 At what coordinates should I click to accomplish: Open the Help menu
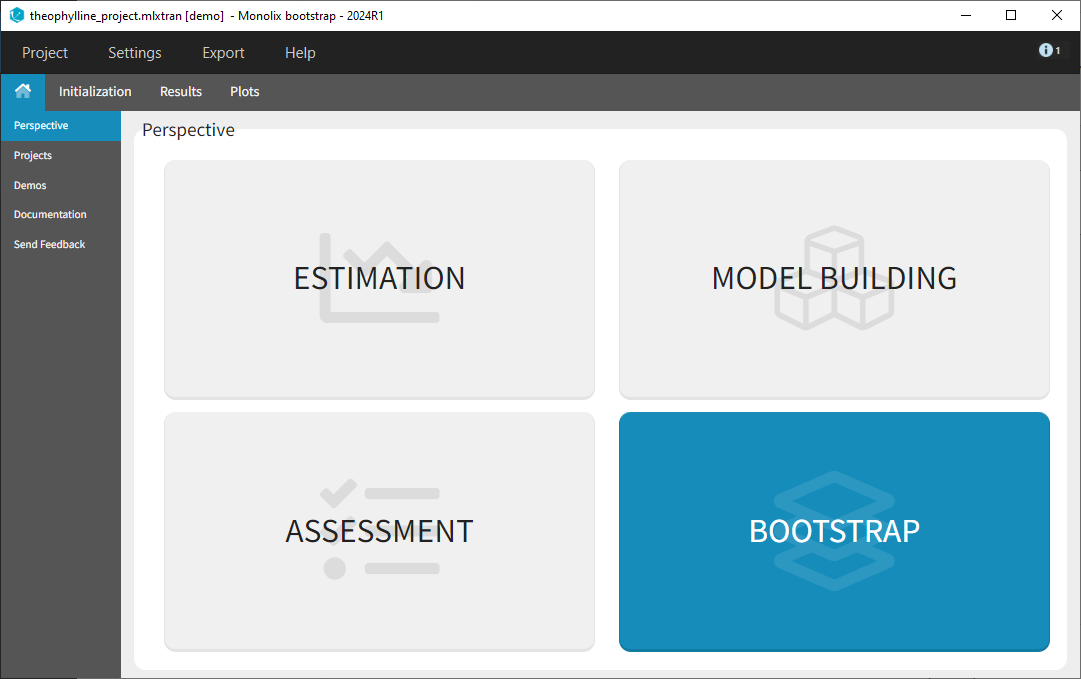click(299, 52)
